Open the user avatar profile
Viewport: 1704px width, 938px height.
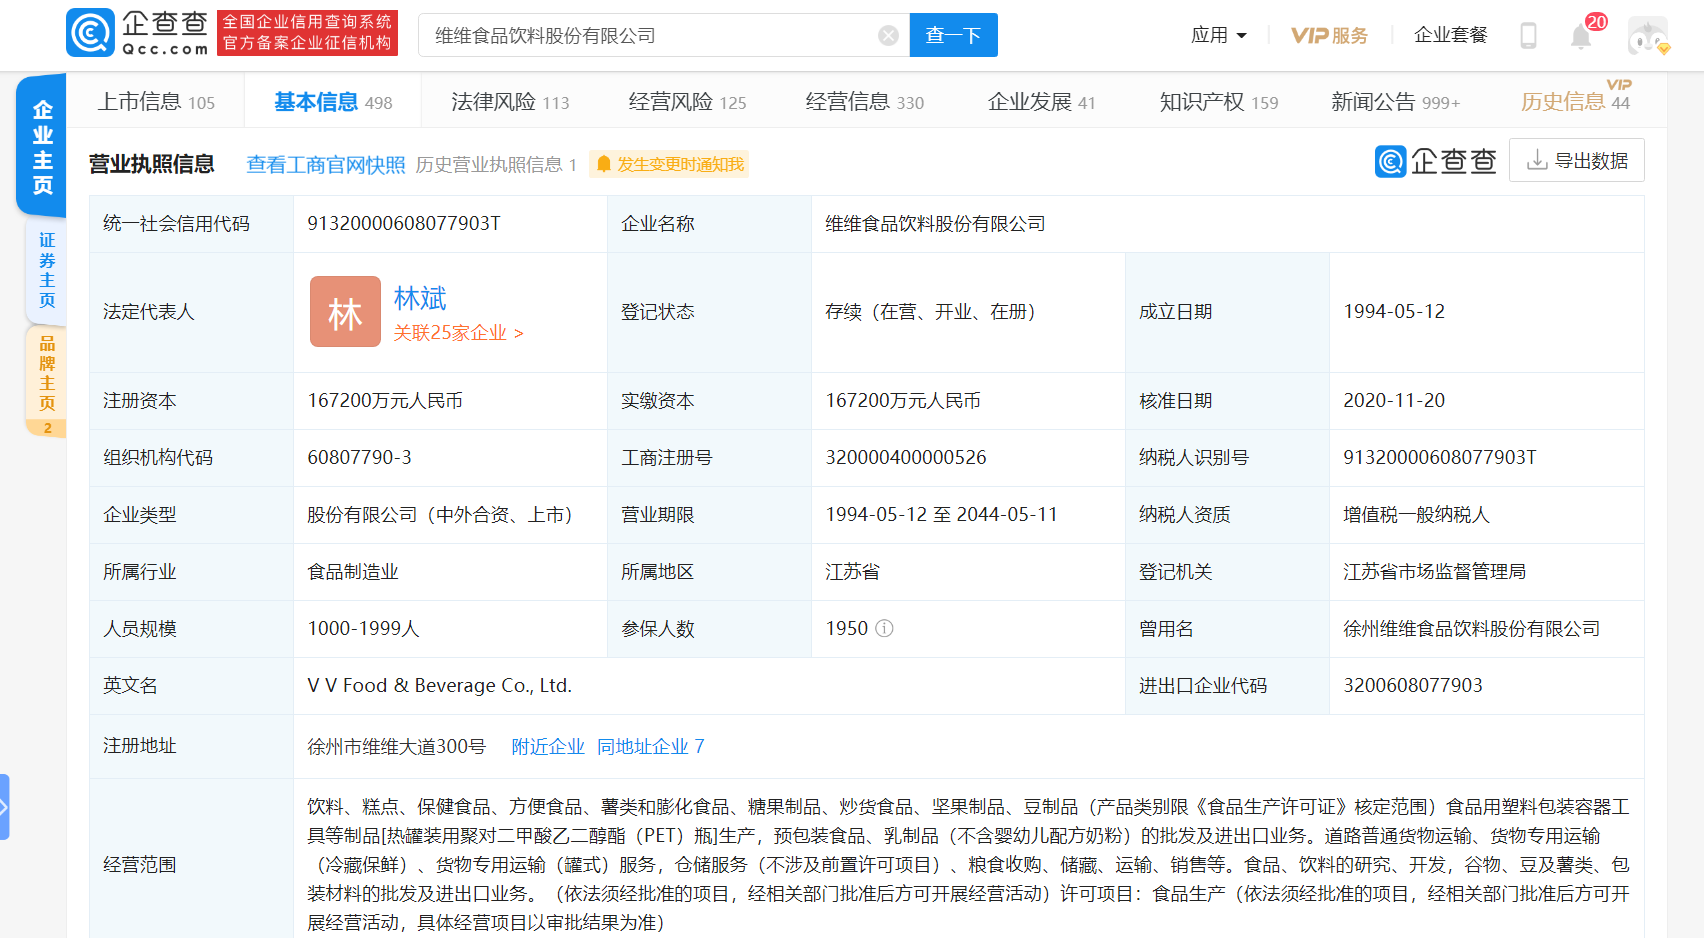point(1648,36)
